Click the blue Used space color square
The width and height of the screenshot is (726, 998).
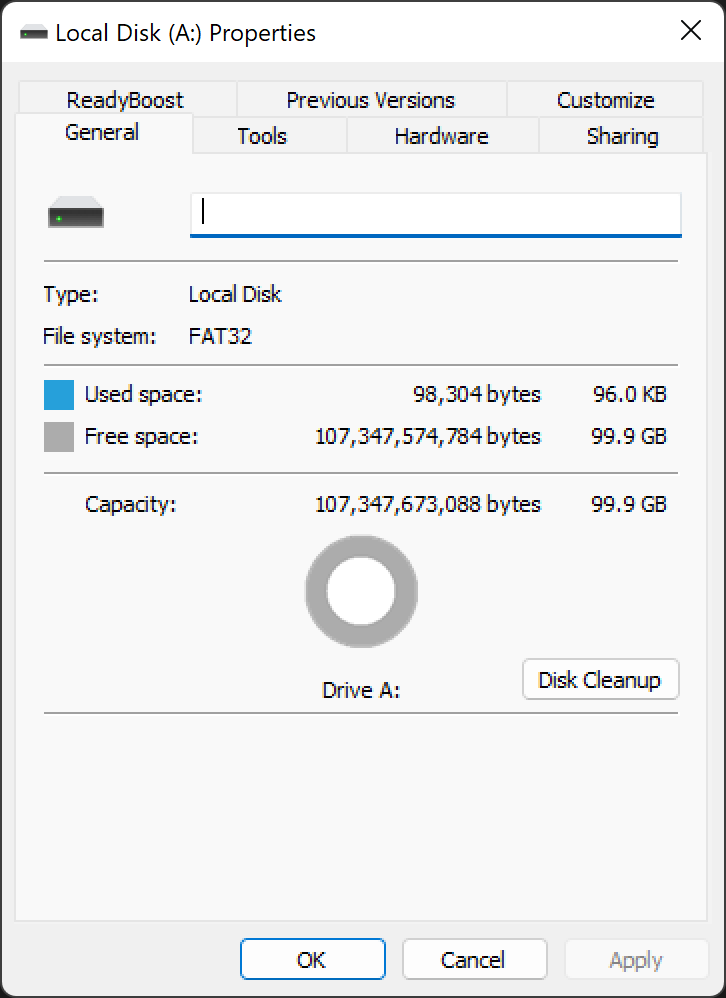pos(59,395)
